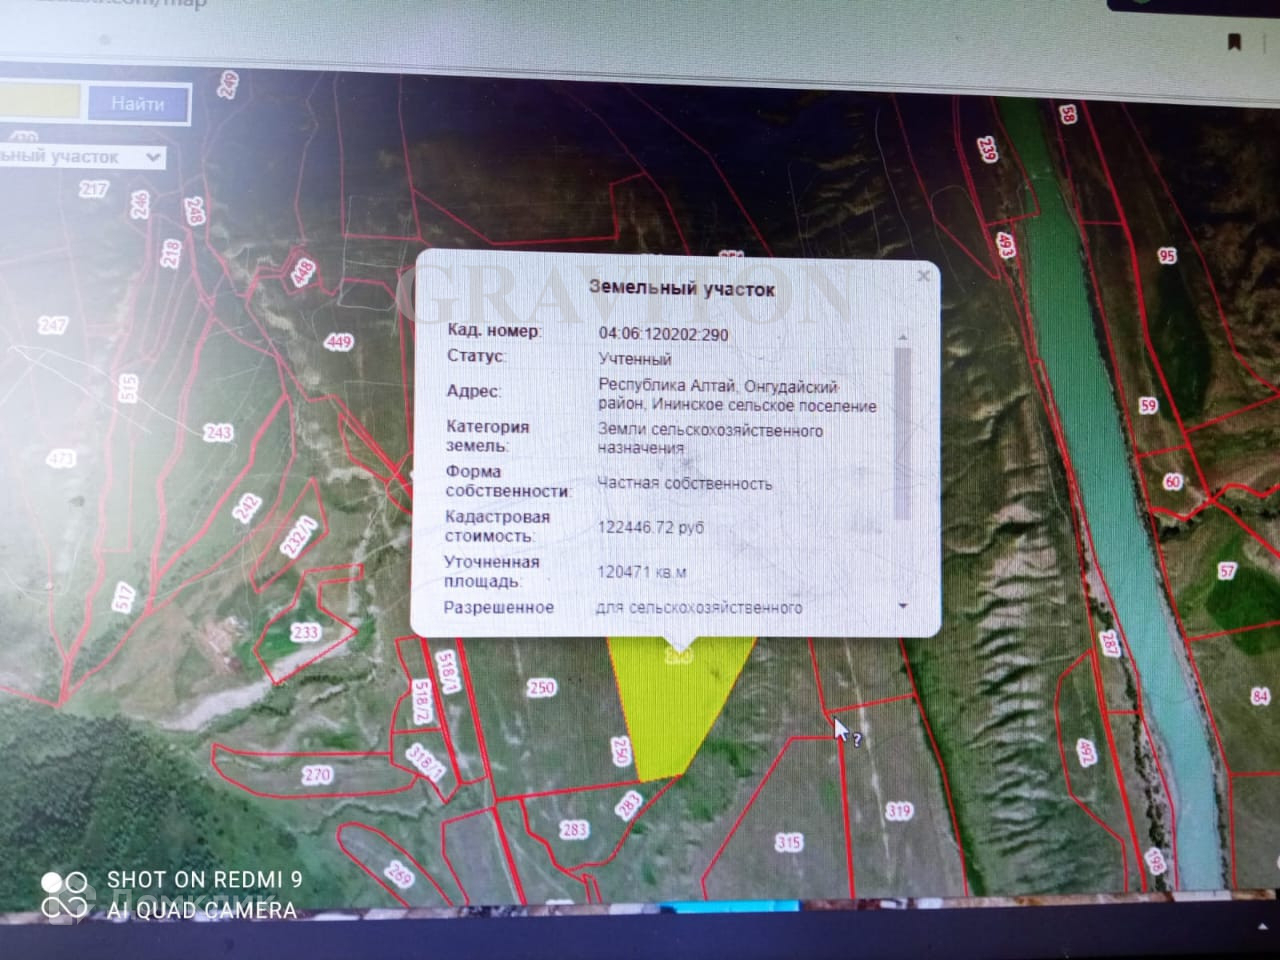
Task: Click the popup scrollbar thumb
Action: (x=903, y=433)
